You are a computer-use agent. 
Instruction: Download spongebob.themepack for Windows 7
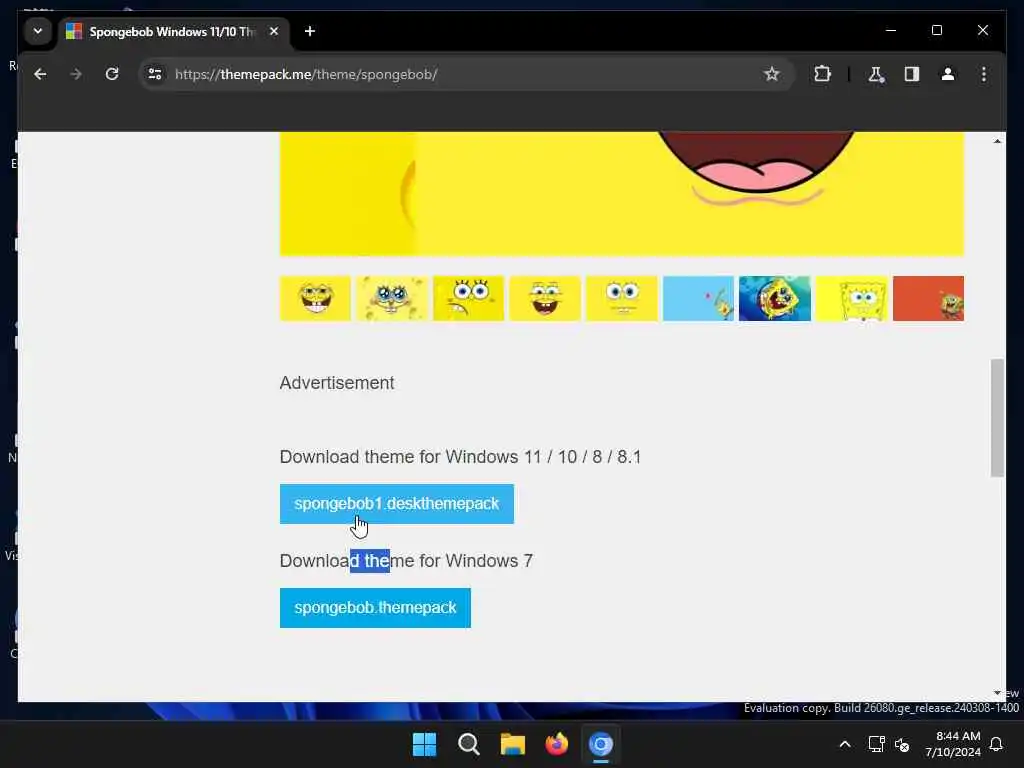[x=375, y=608]
